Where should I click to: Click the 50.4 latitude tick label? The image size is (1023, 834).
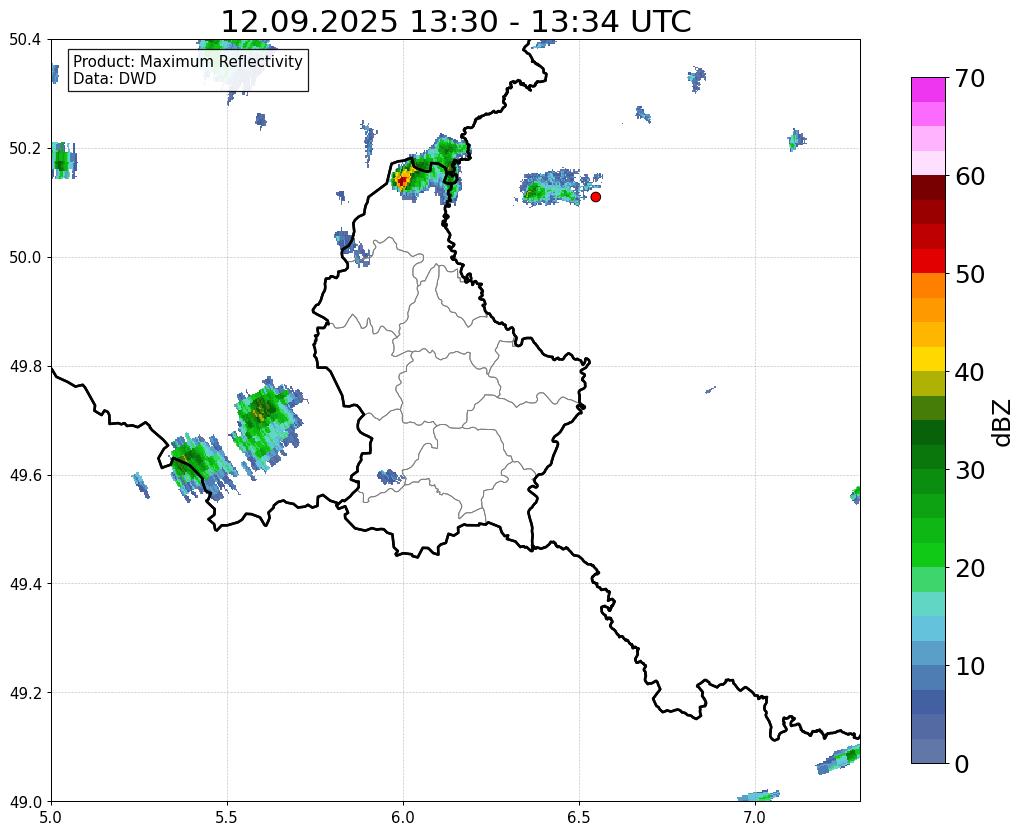25,40
